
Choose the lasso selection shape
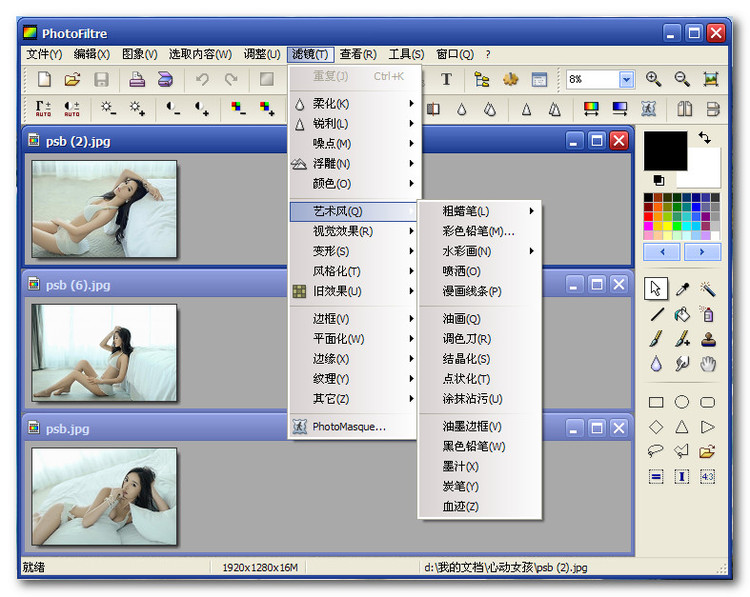coord(656,451)
